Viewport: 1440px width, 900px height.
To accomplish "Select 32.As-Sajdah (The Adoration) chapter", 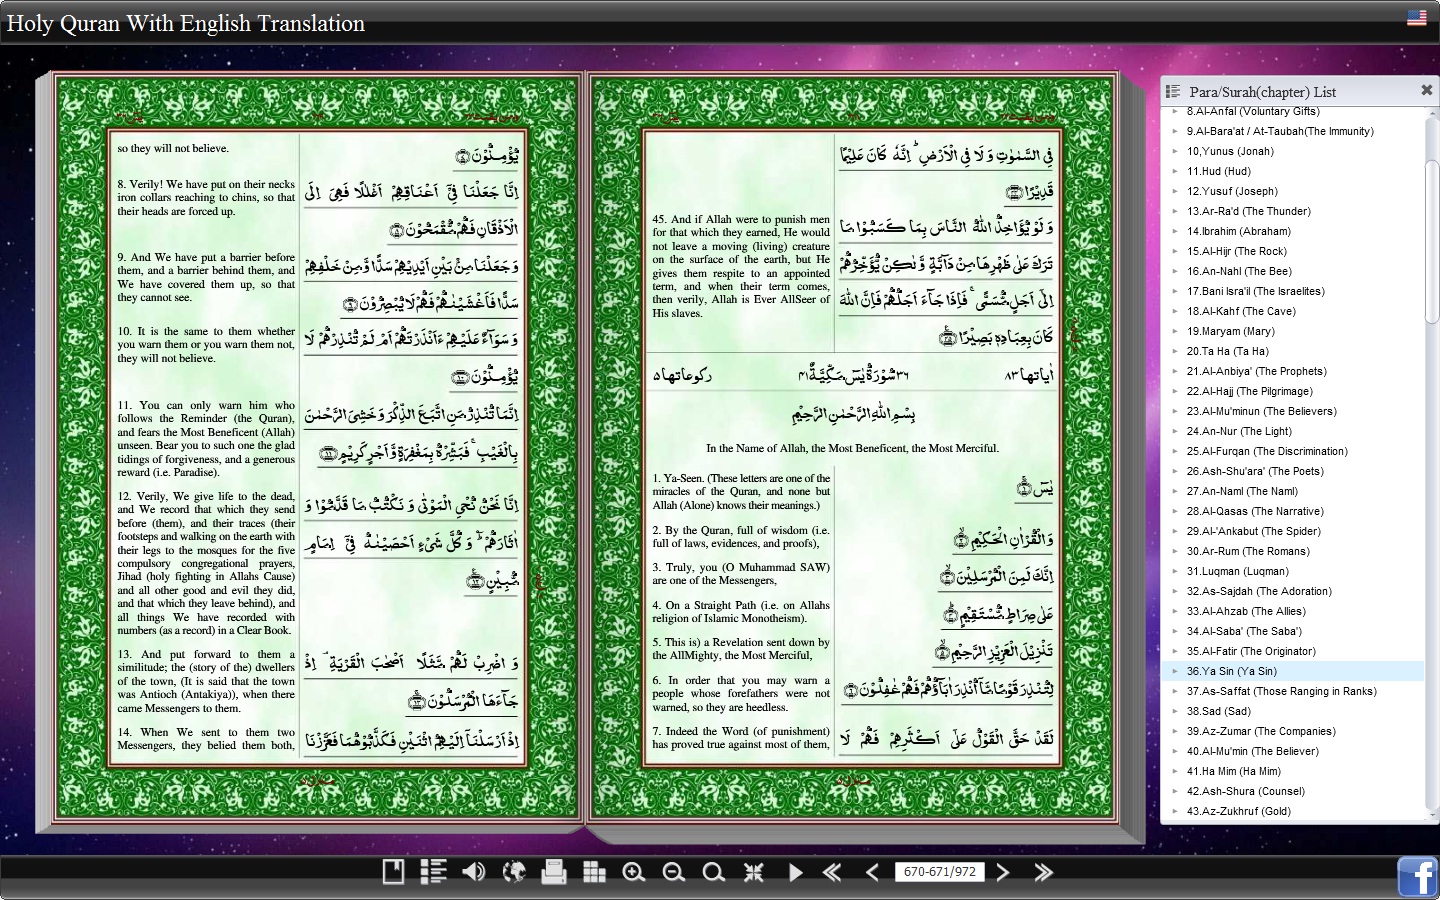I will (1259, 591).
